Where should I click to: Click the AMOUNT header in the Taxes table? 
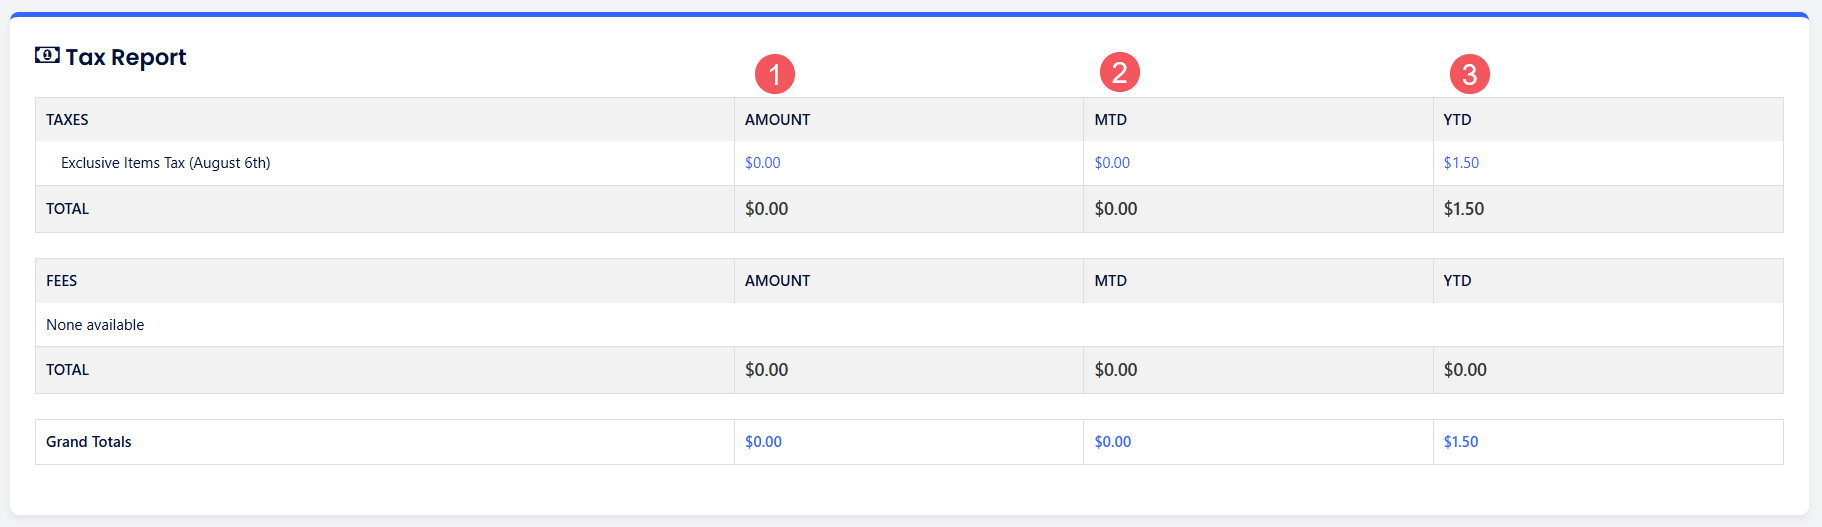click(777, 120)
